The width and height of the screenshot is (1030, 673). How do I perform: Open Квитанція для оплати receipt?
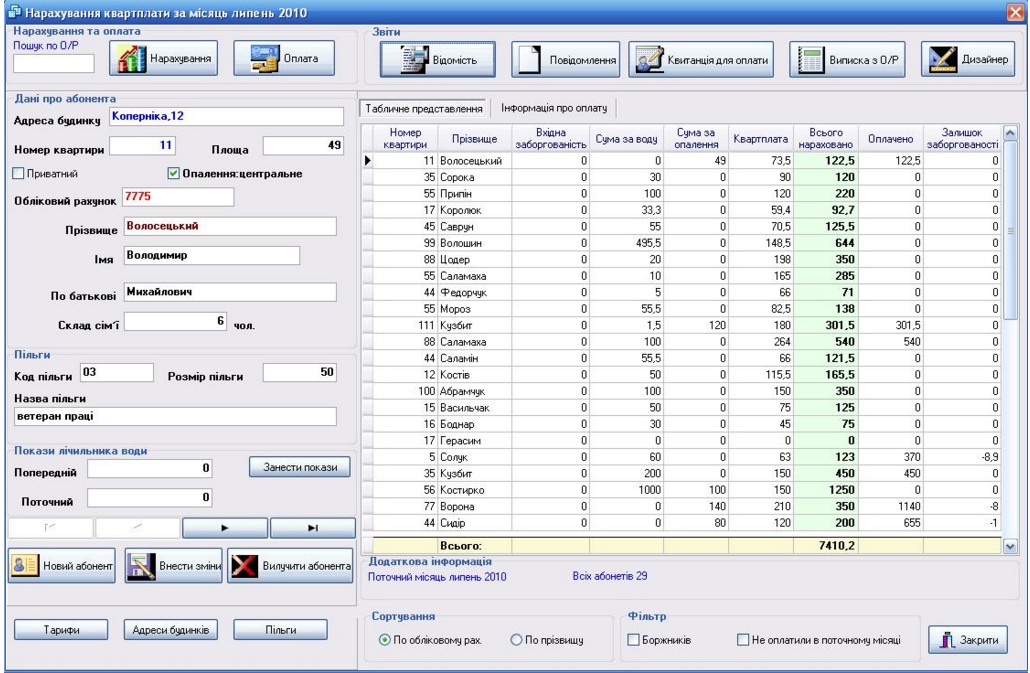pos(705,60)
